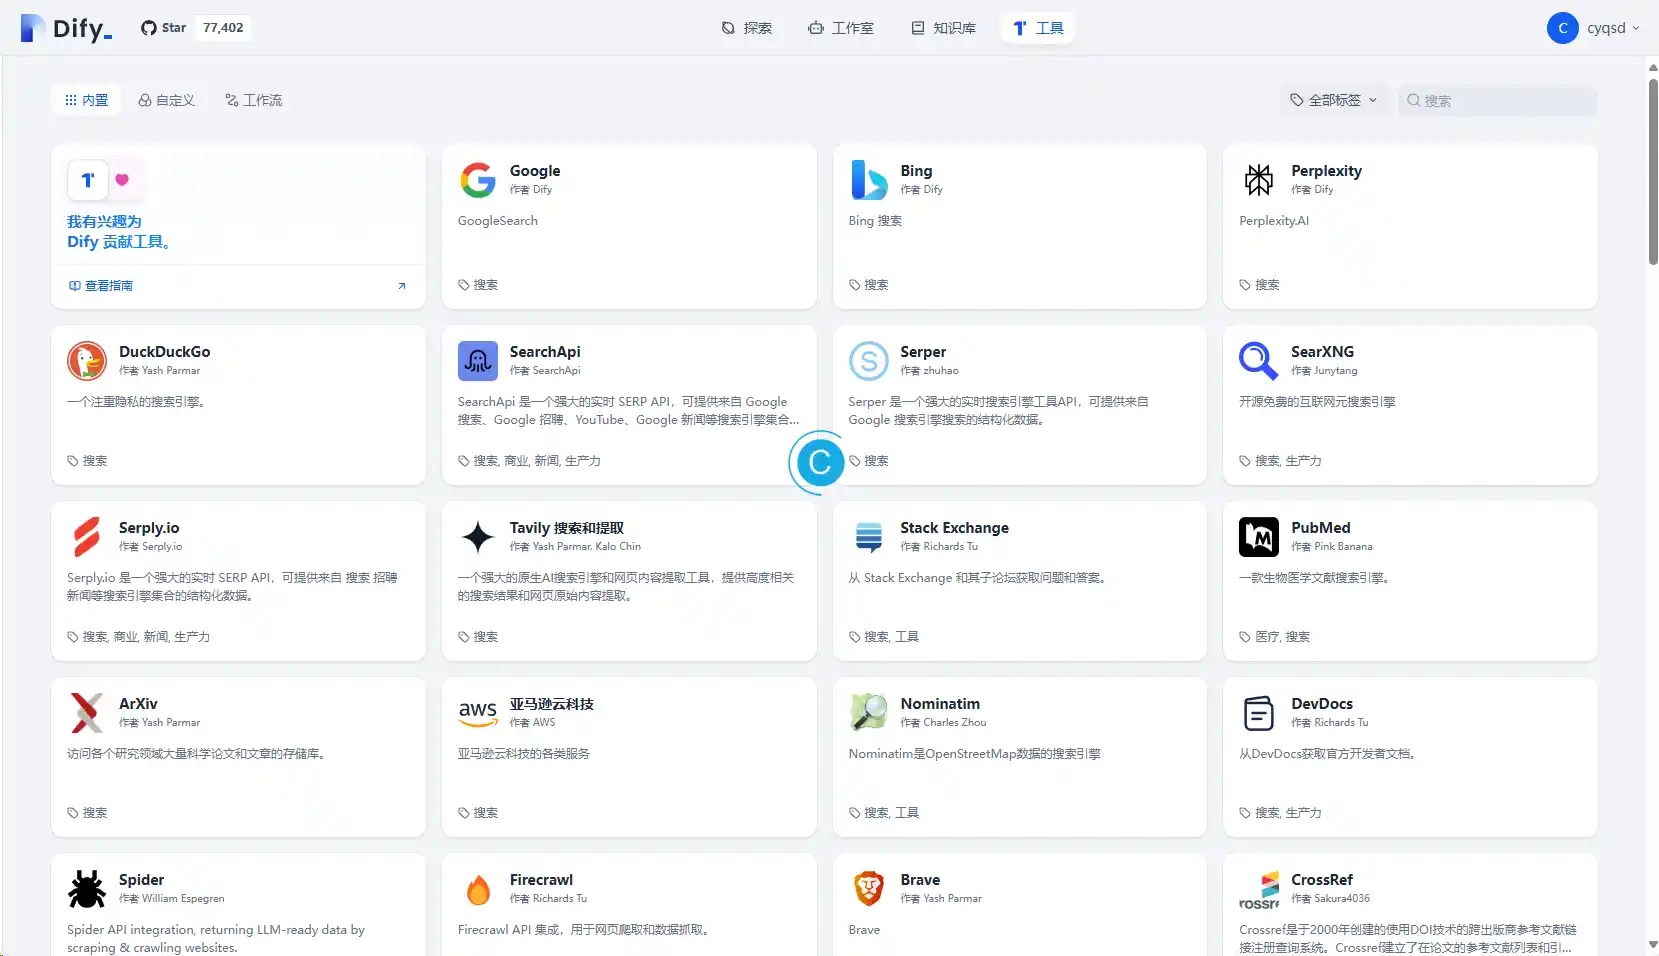This screenshot has height=956, width=1659.
Task: Click the Dify logo
Action: [66, 28]
